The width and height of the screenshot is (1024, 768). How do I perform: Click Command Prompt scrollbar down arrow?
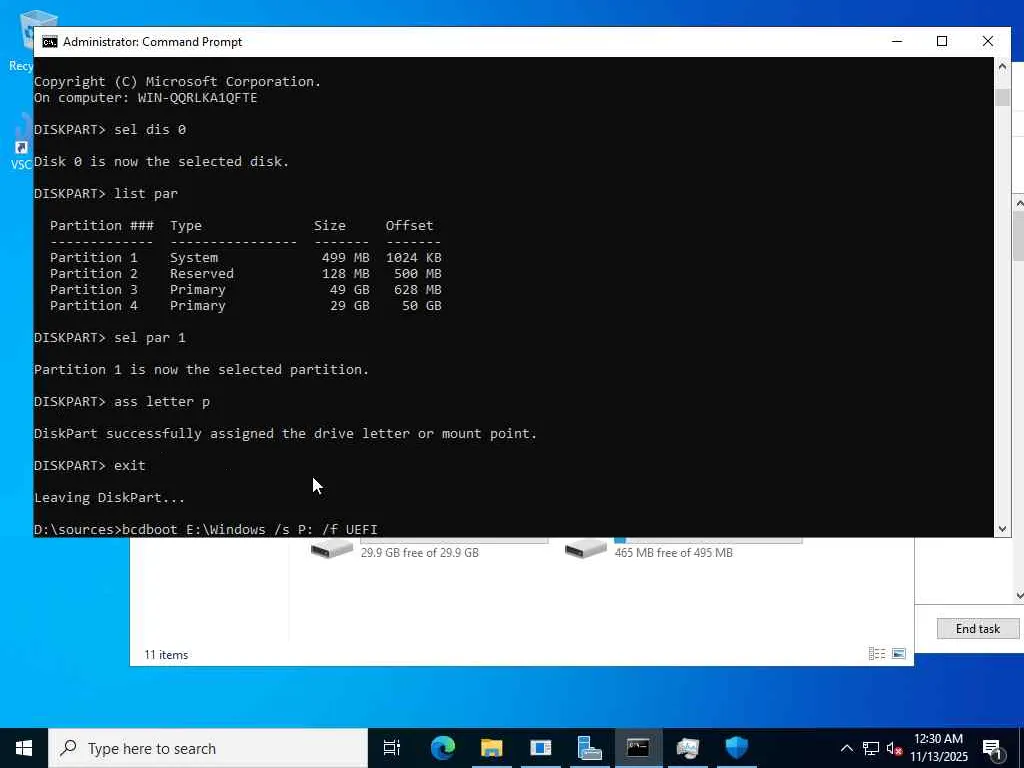point(1002,529)
